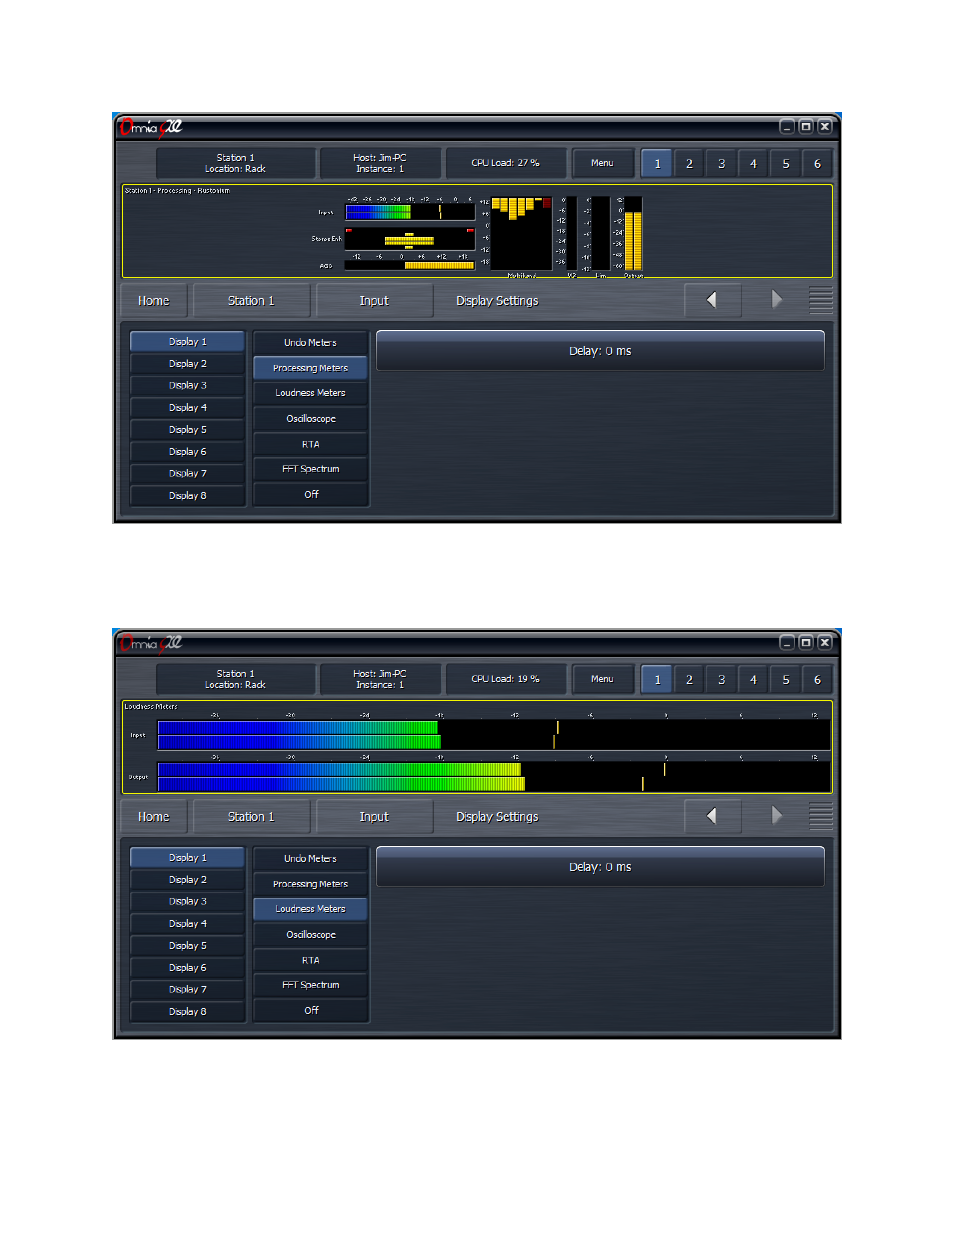
Task: Select Display 5 in top window
Action: (x=188, y=430)
